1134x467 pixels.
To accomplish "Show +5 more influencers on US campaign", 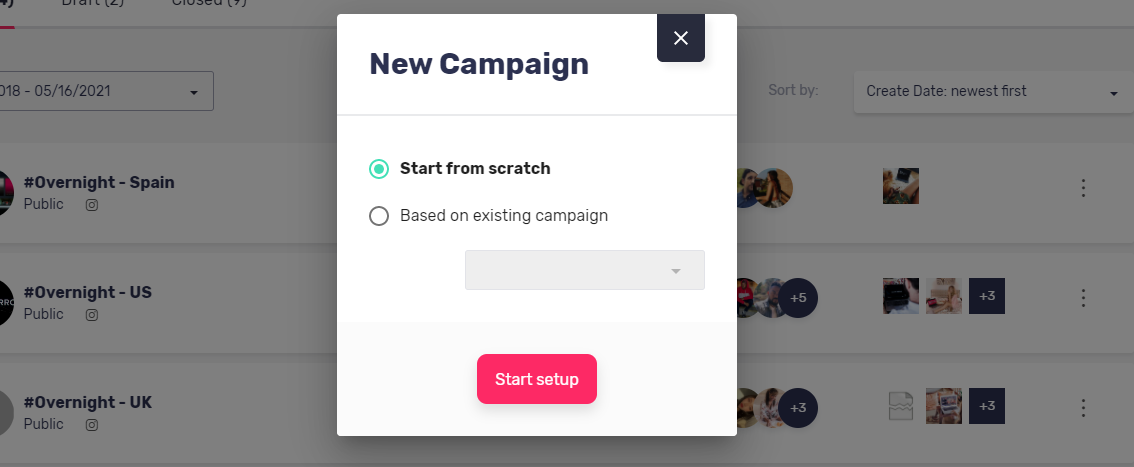I will [x=798, y=298].
